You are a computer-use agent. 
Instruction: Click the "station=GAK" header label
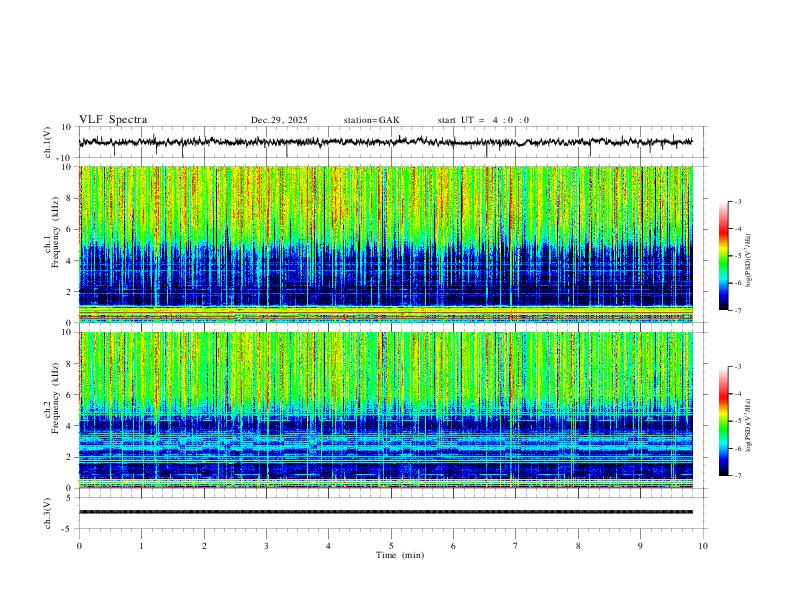[x=371, y=120]
